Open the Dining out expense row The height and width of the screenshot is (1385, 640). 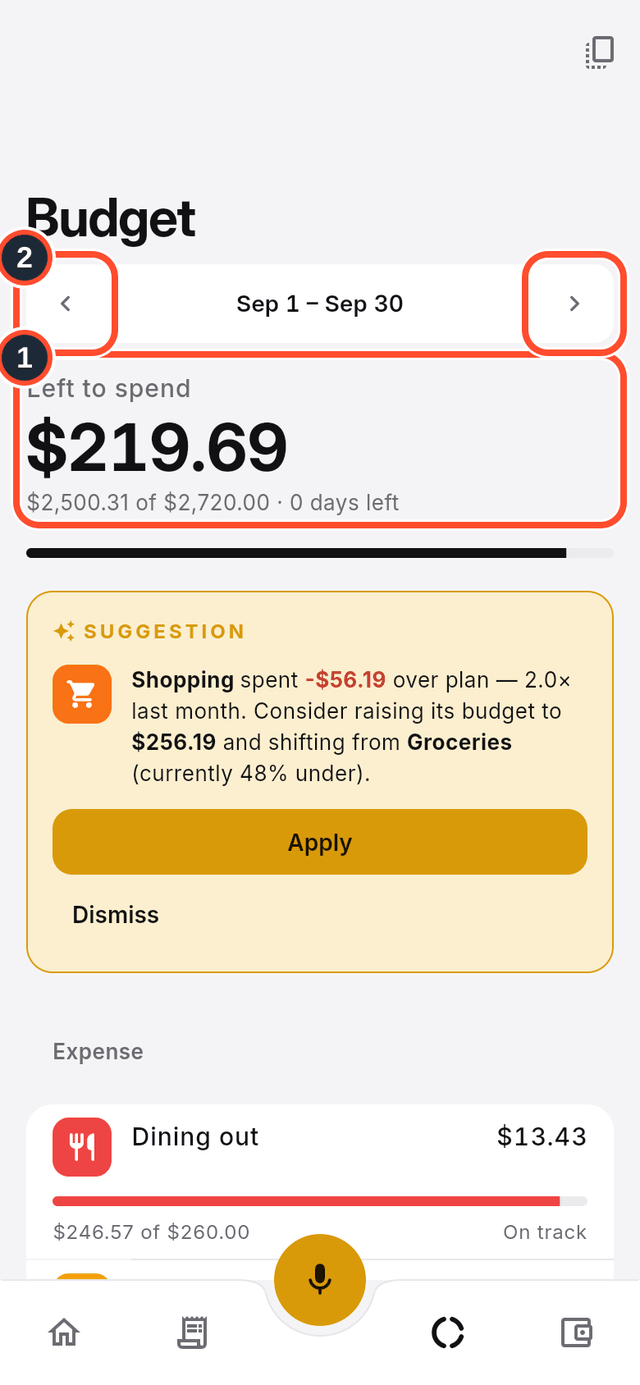(x=320, y=1182)
